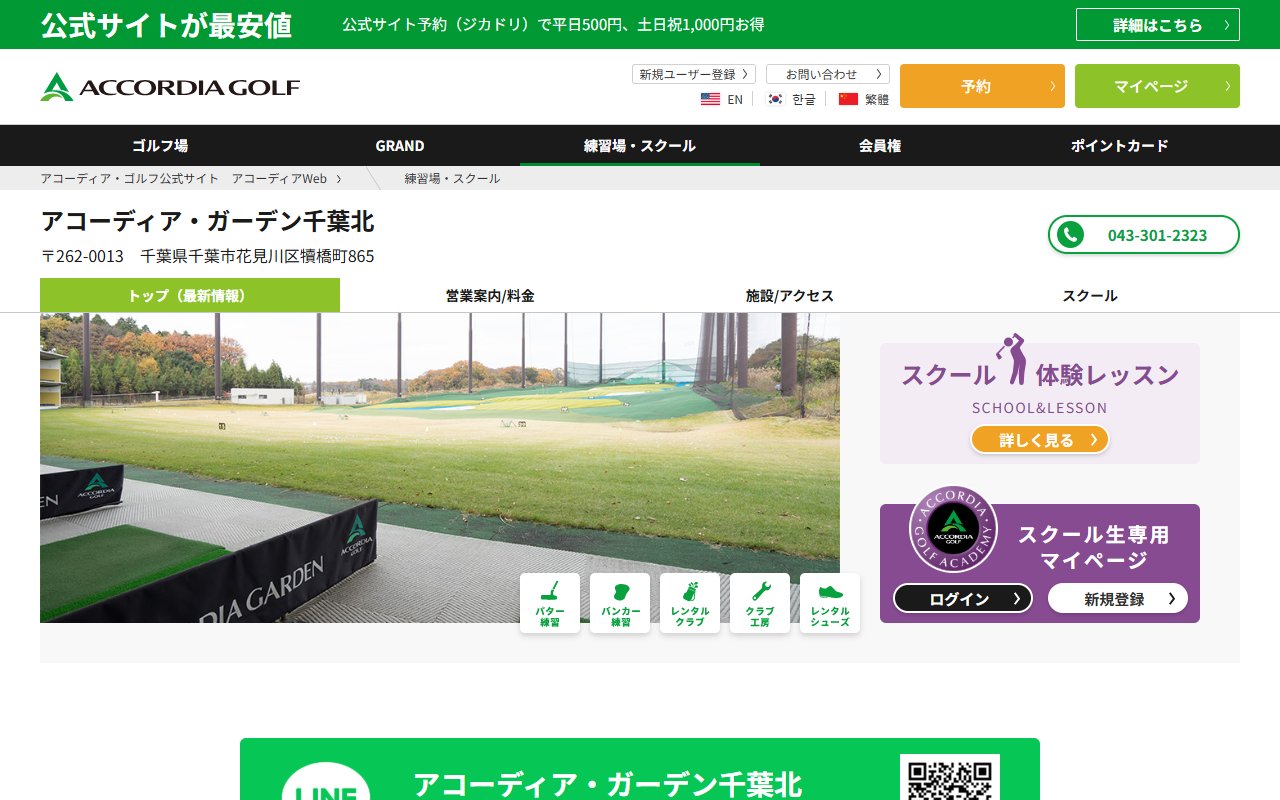The width and height of the screenshot is (1280, 800).
Task: Click the Accordia Golf Academy badge
Action: click(953, 530)
